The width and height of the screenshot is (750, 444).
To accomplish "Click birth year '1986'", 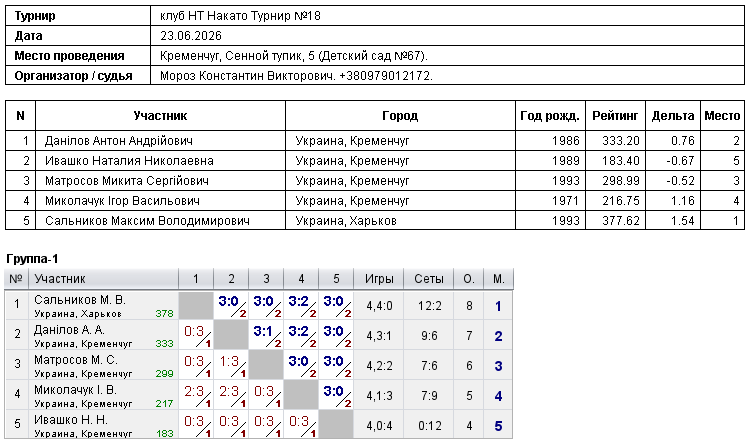I will [x=565, y=141].
